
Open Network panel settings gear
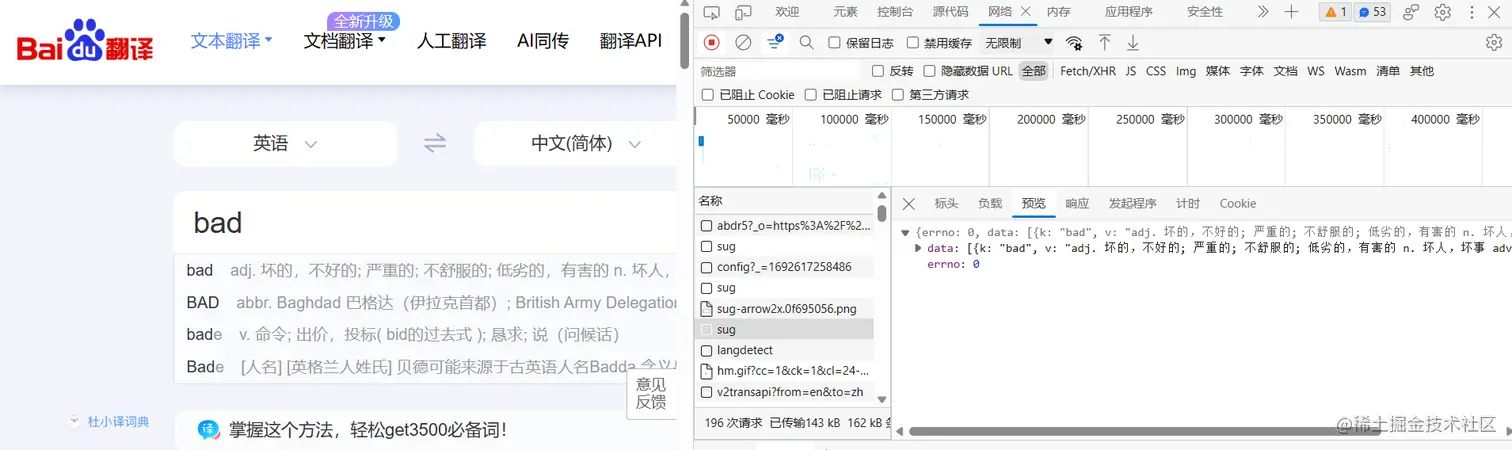[x=1494, y=42]
